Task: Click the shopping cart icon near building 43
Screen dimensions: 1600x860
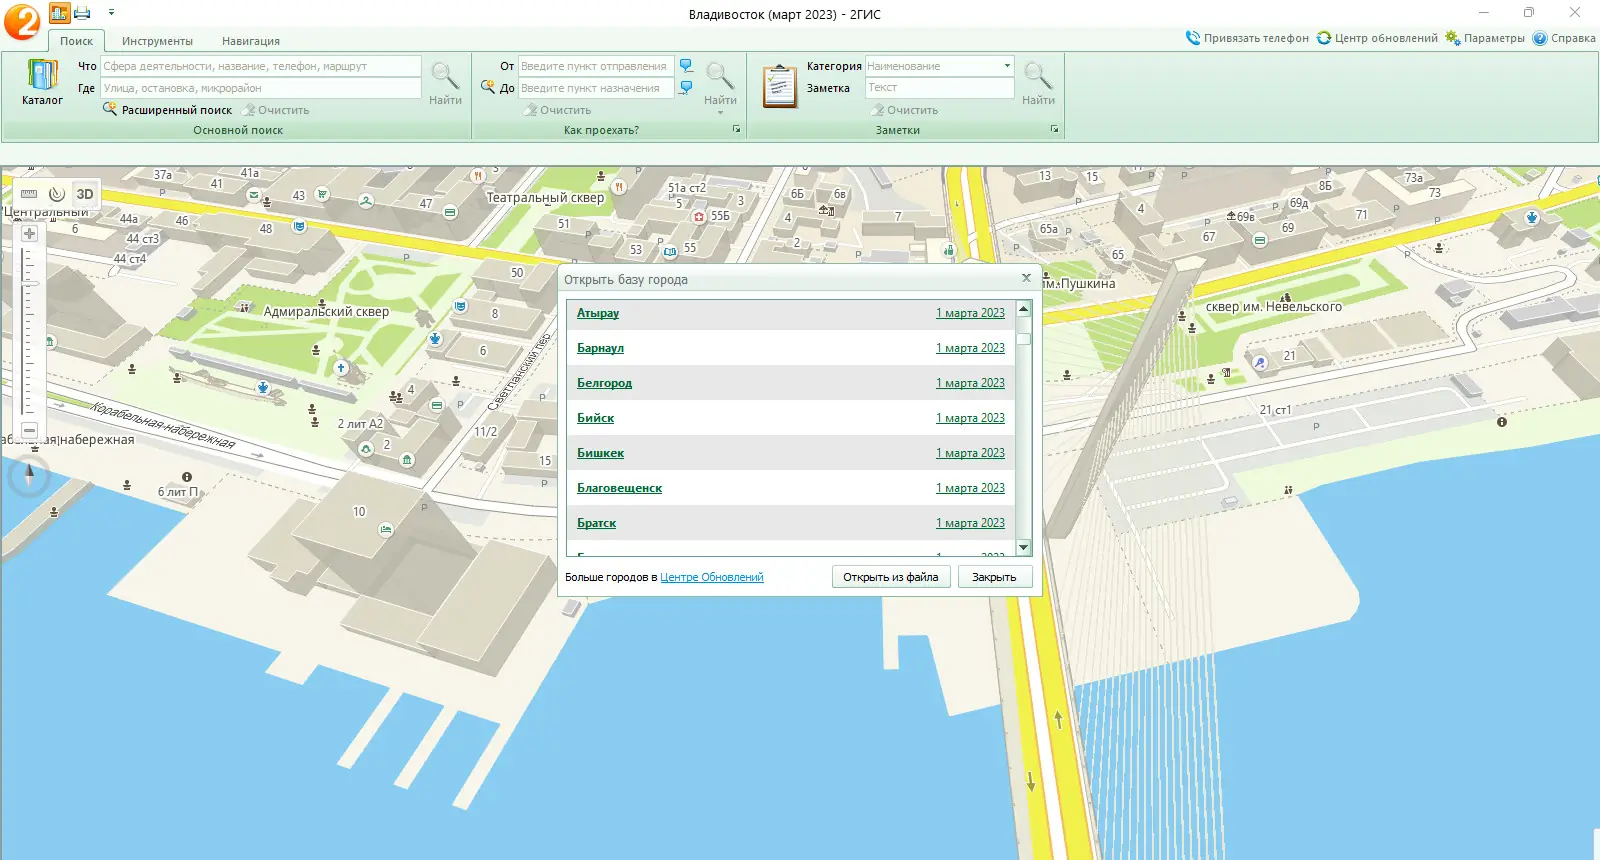Action: click(x=322, y=194)
